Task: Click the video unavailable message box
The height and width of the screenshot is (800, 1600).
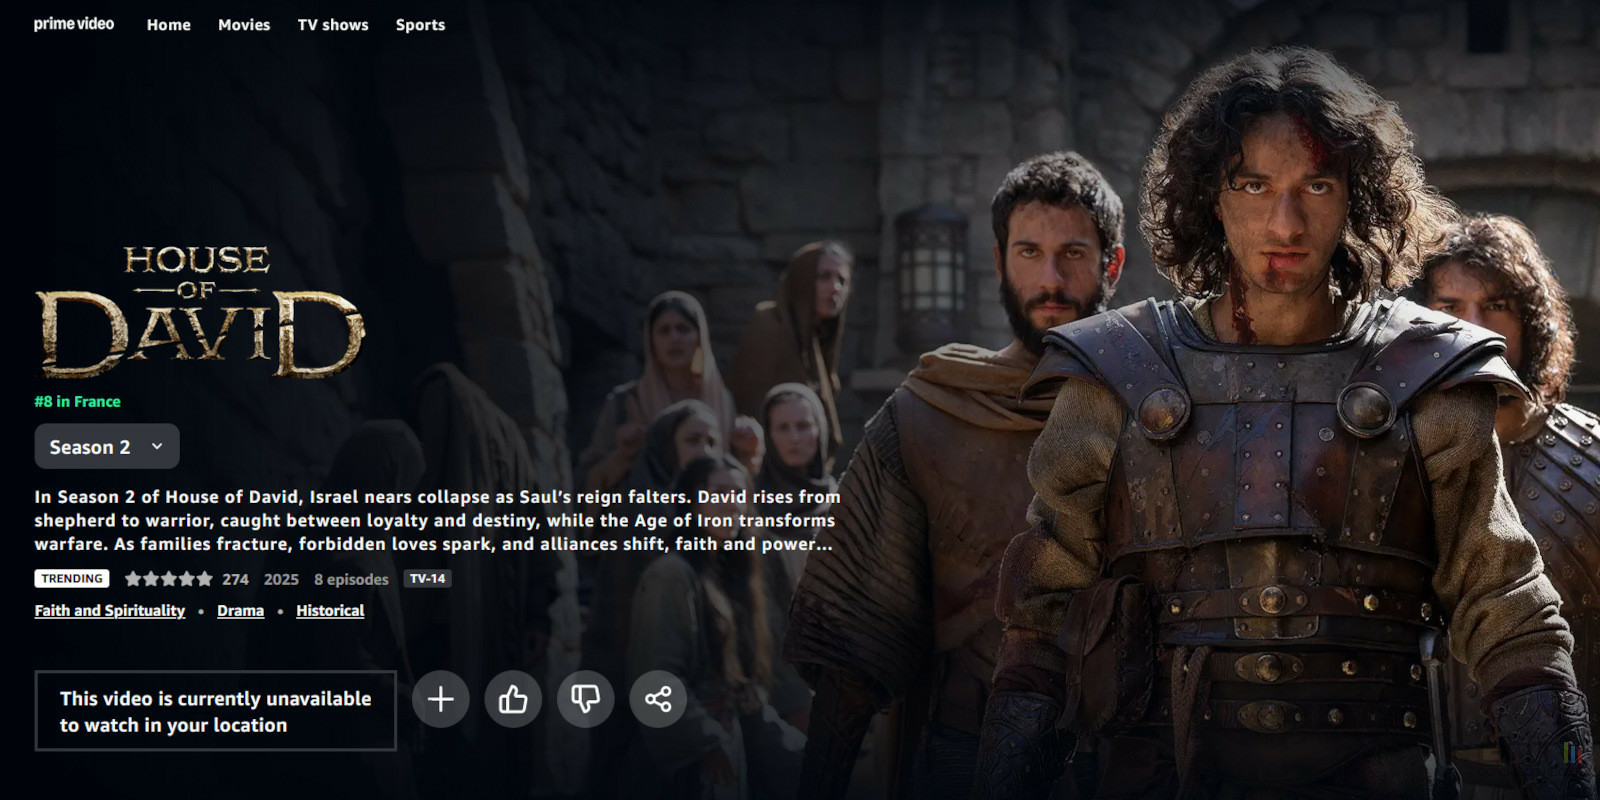Action: (x=215, y=711)
